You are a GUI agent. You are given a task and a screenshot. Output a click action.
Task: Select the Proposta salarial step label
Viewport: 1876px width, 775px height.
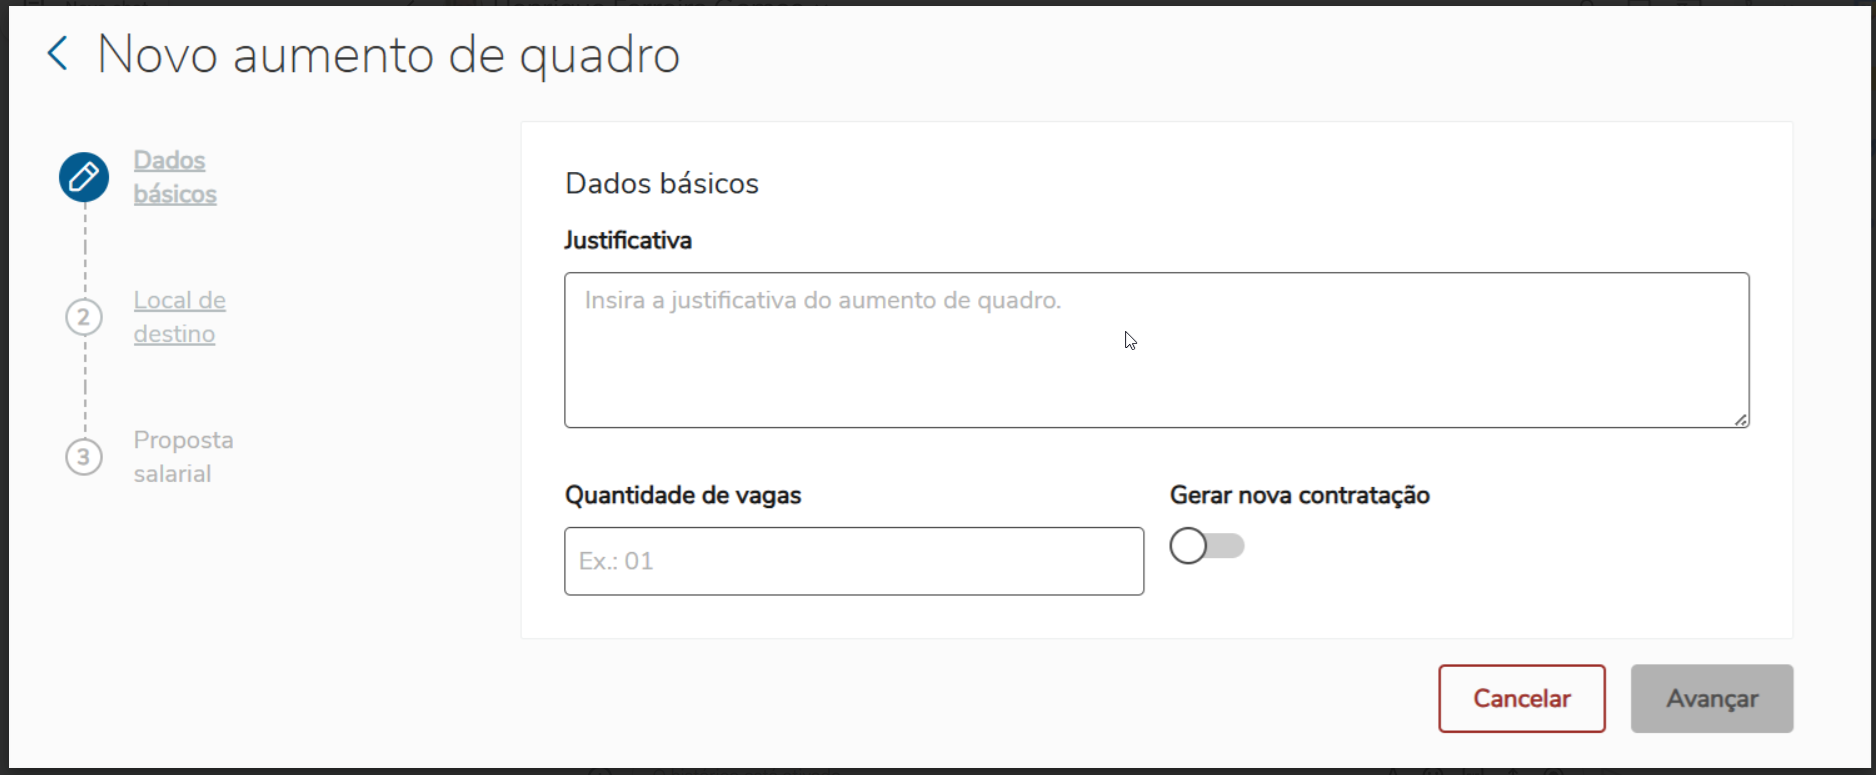(183, 457)
